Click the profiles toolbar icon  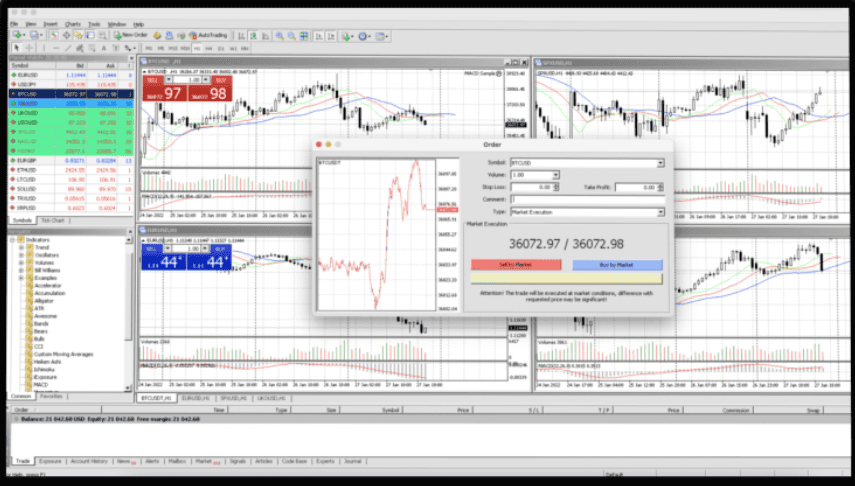tap(36, 35)
